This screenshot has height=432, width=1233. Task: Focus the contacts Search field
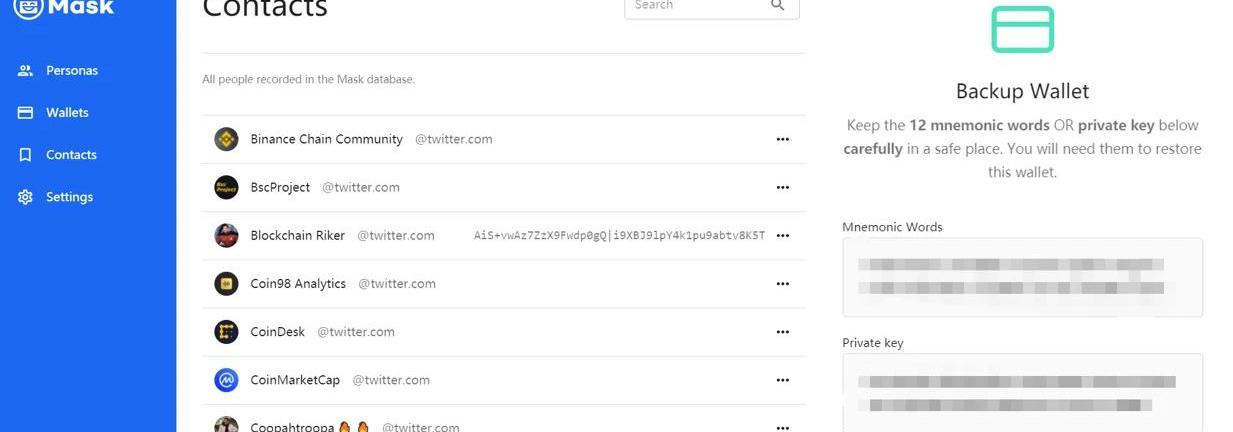[695, 6]
